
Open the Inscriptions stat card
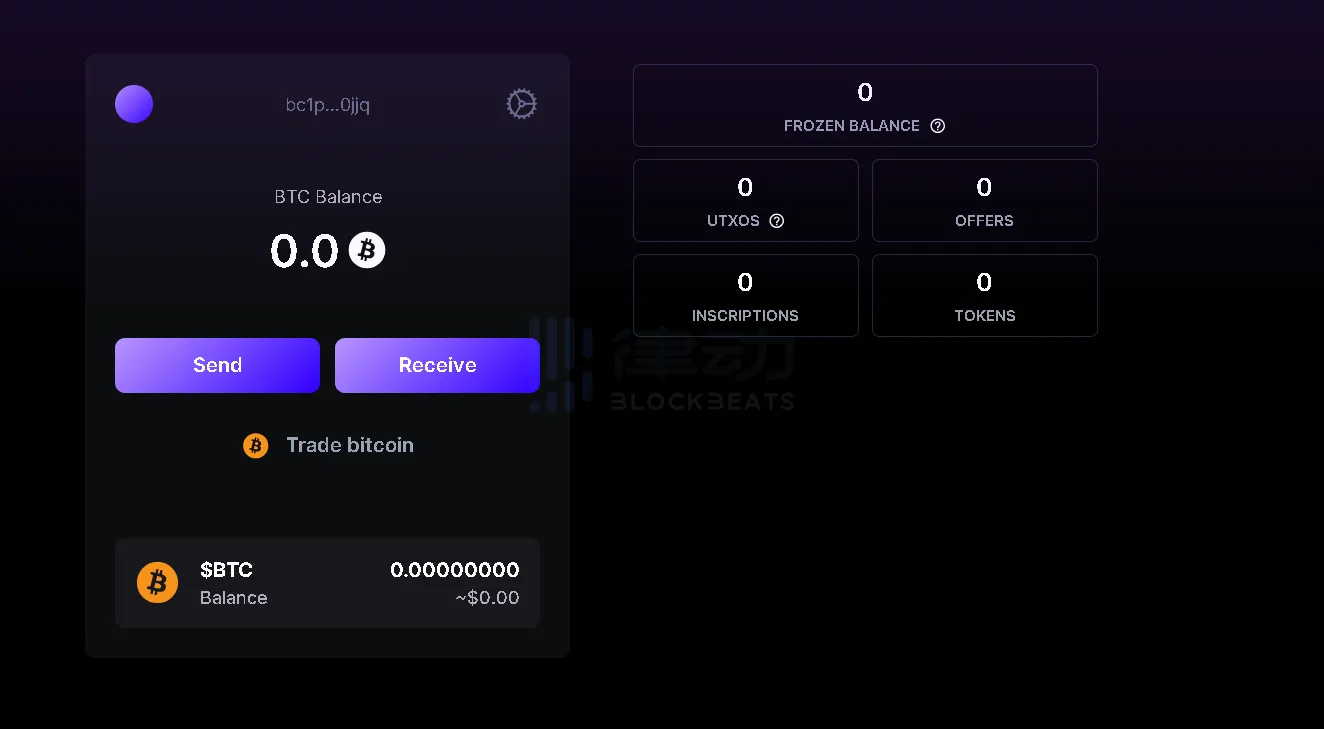(745, 295)
